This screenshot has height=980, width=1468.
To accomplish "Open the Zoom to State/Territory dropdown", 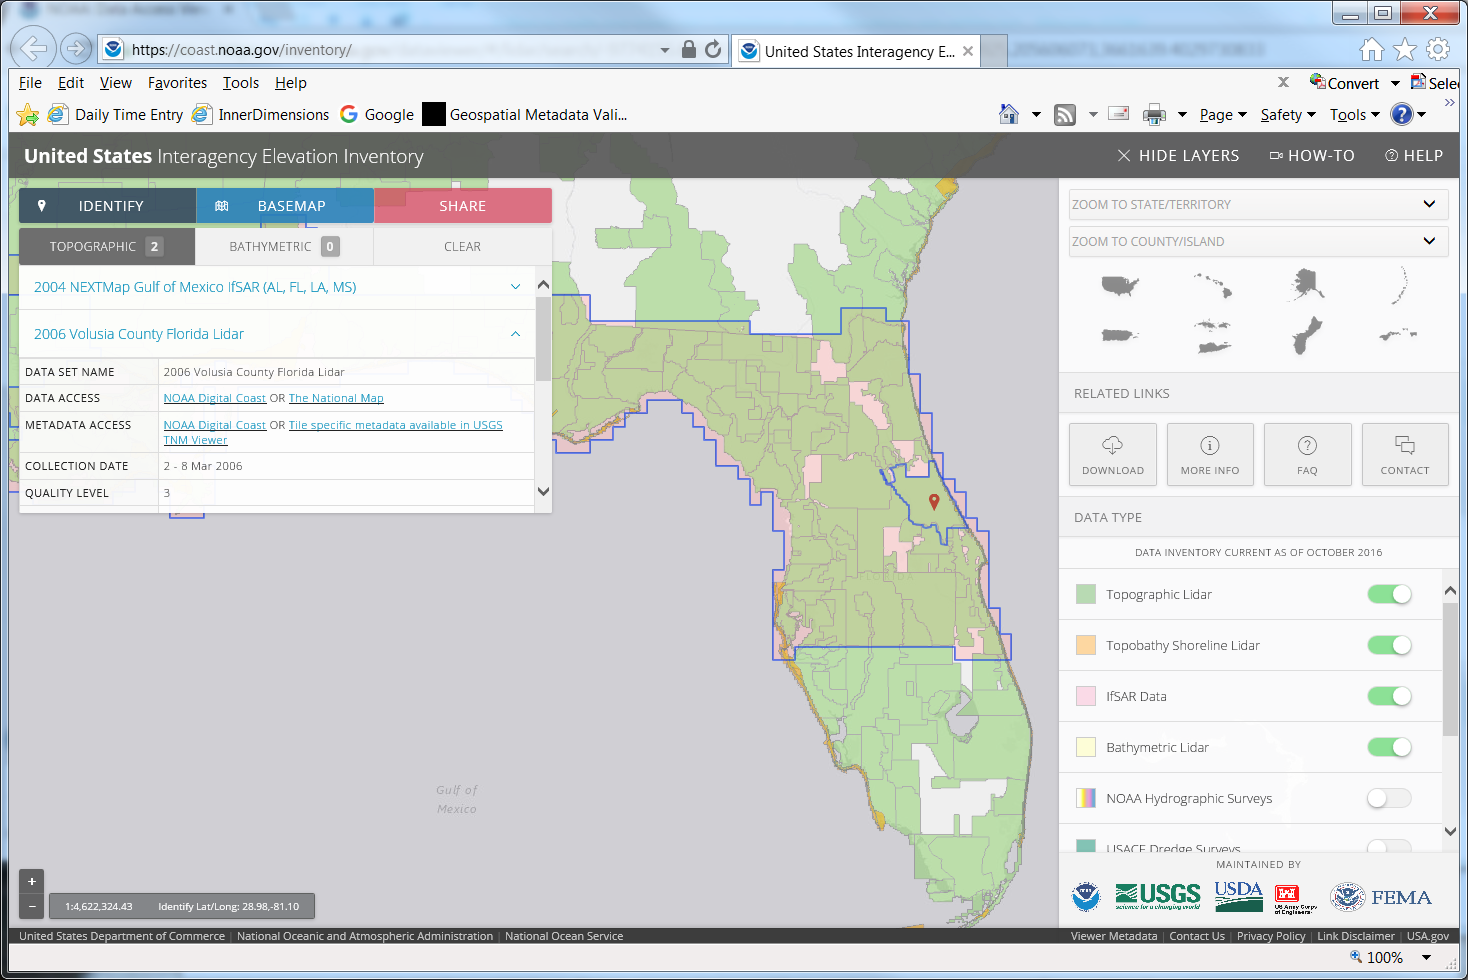I will [1258, 205].
